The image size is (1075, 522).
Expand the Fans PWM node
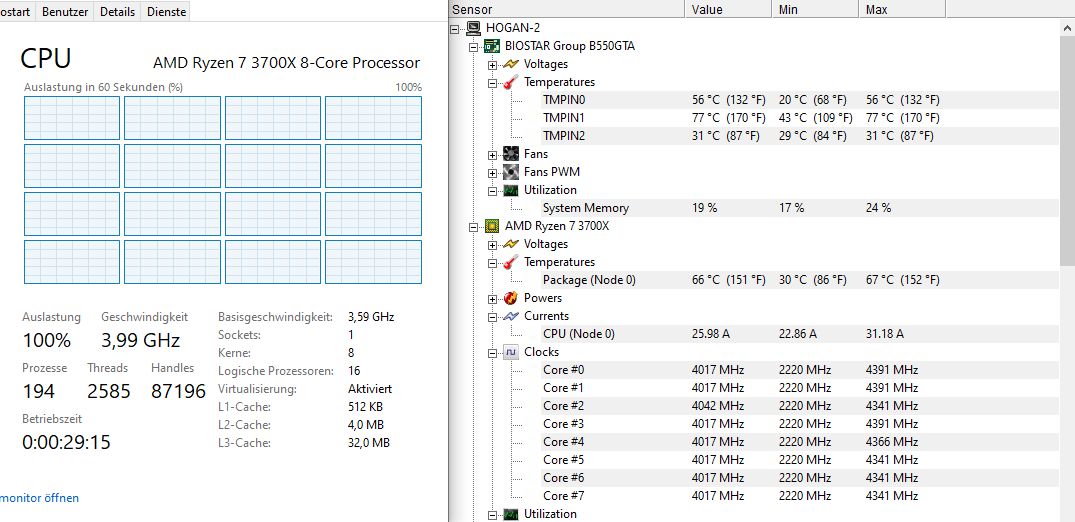[492, 172]
